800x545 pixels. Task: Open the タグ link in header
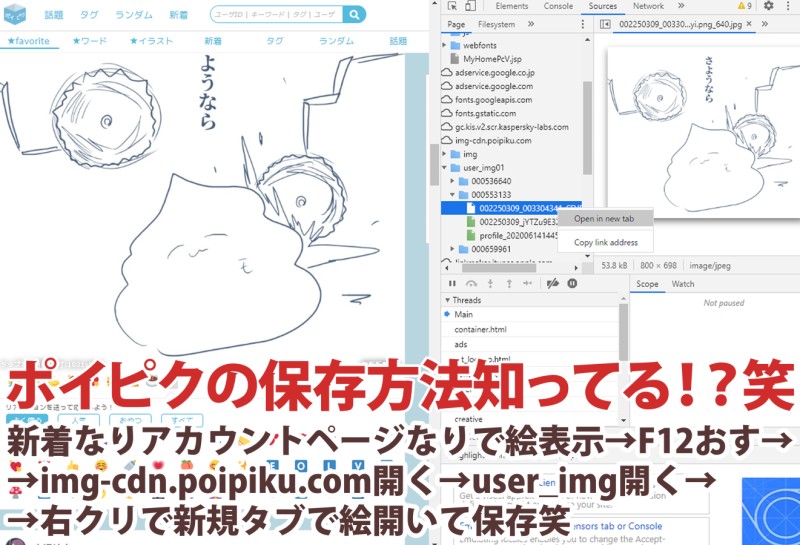pos(89,15)
